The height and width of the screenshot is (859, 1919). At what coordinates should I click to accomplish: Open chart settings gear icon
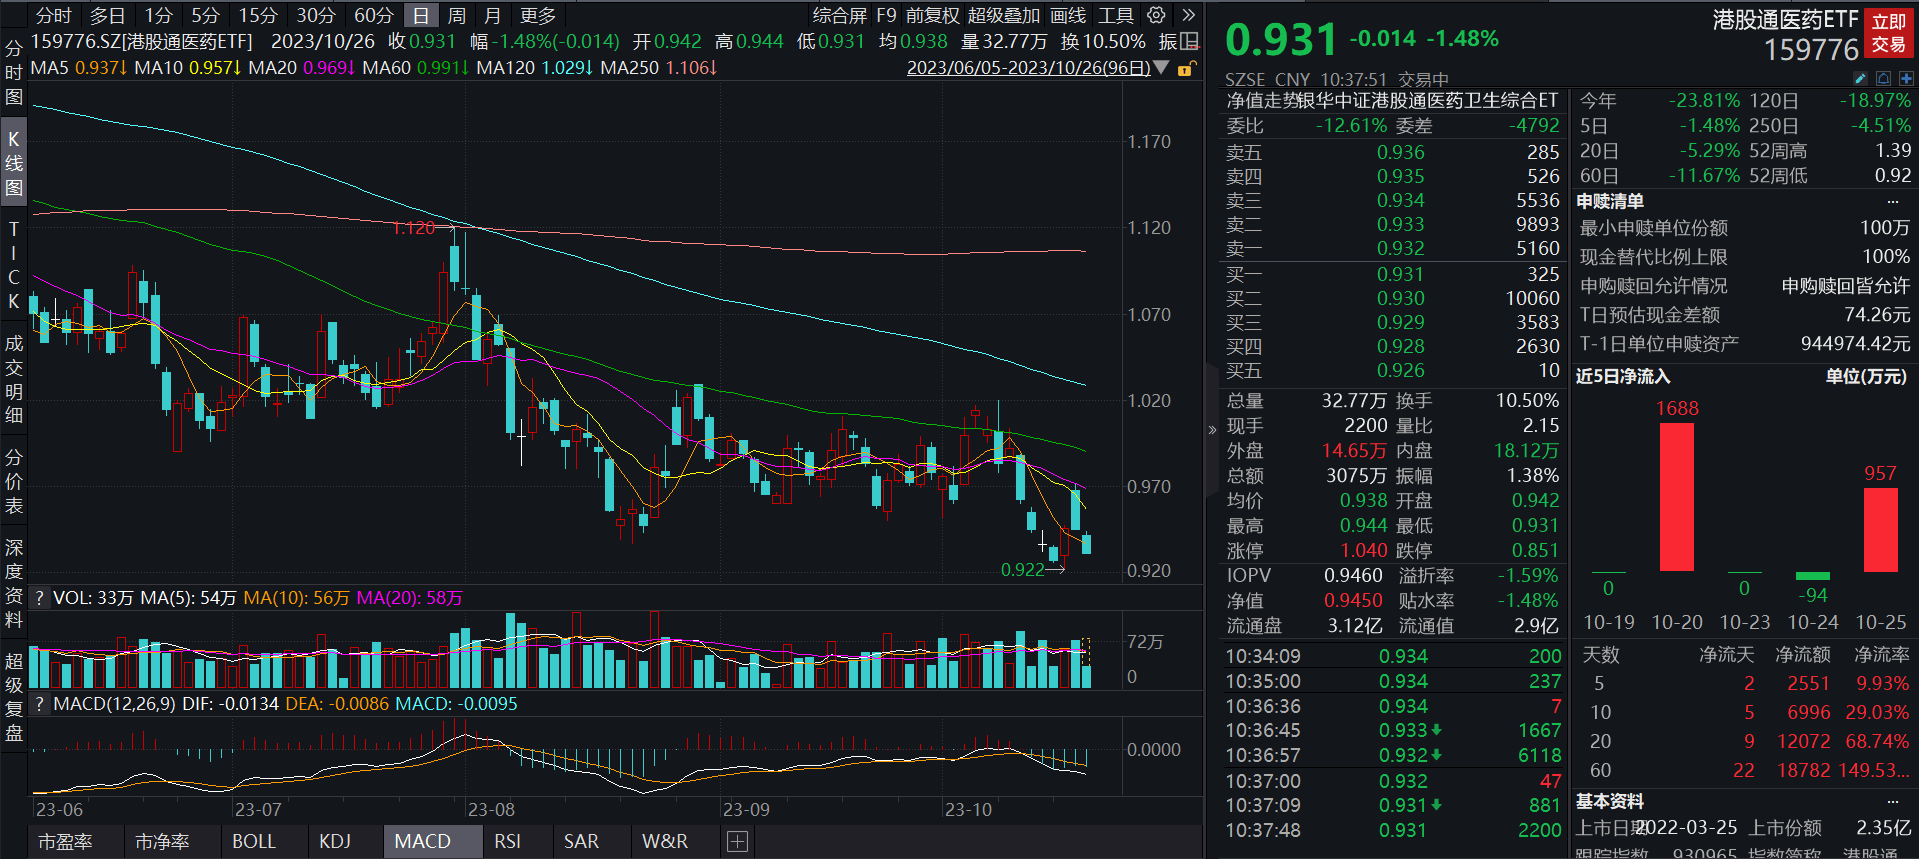pyautogui.click(x=1156, y=15)
